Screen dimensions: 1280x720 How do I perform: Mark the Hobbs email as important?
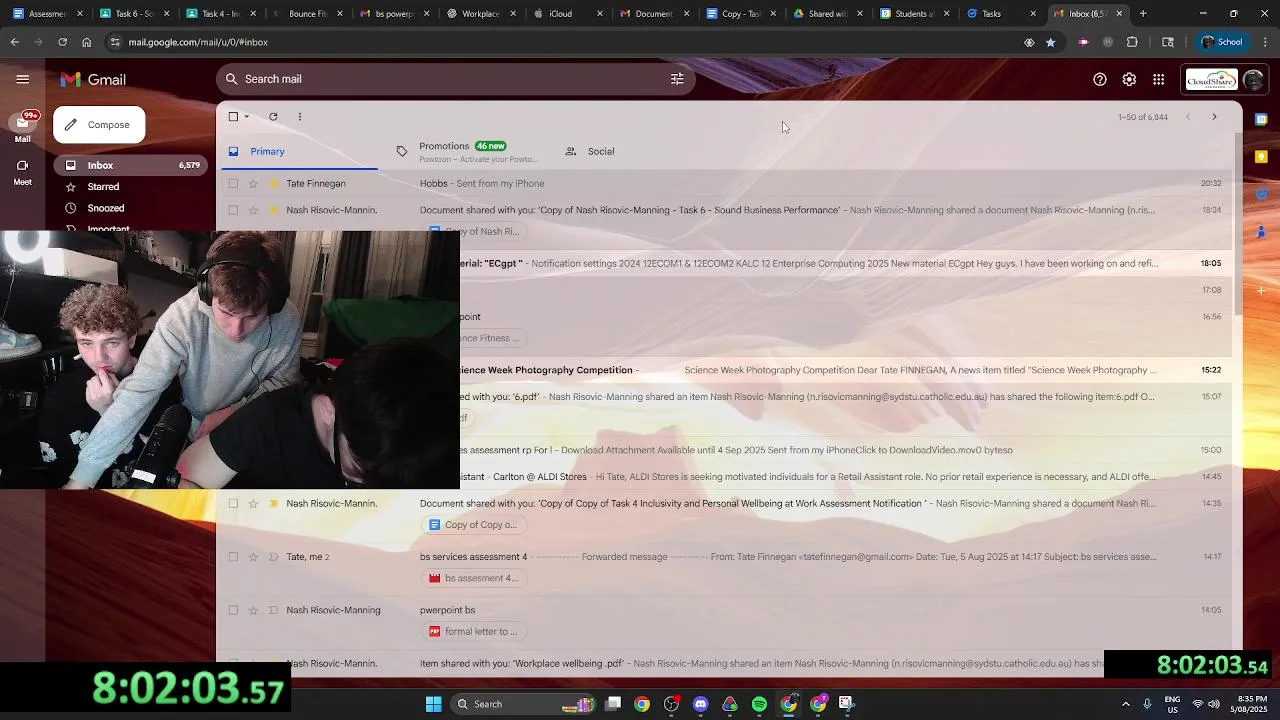click(x=273, y=184)
